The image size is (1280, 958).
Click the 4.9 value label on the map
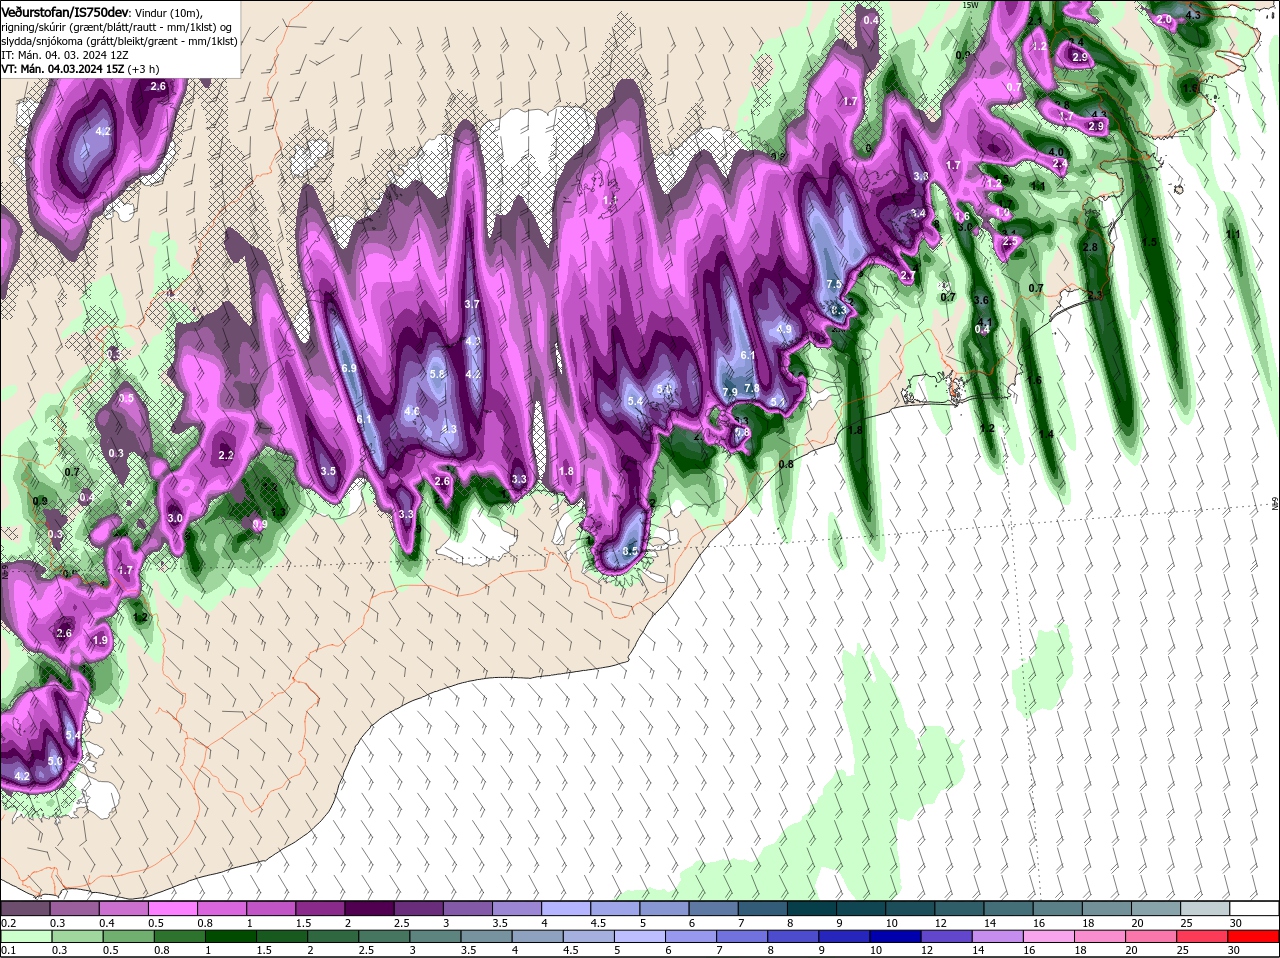(x=784, y=329)
